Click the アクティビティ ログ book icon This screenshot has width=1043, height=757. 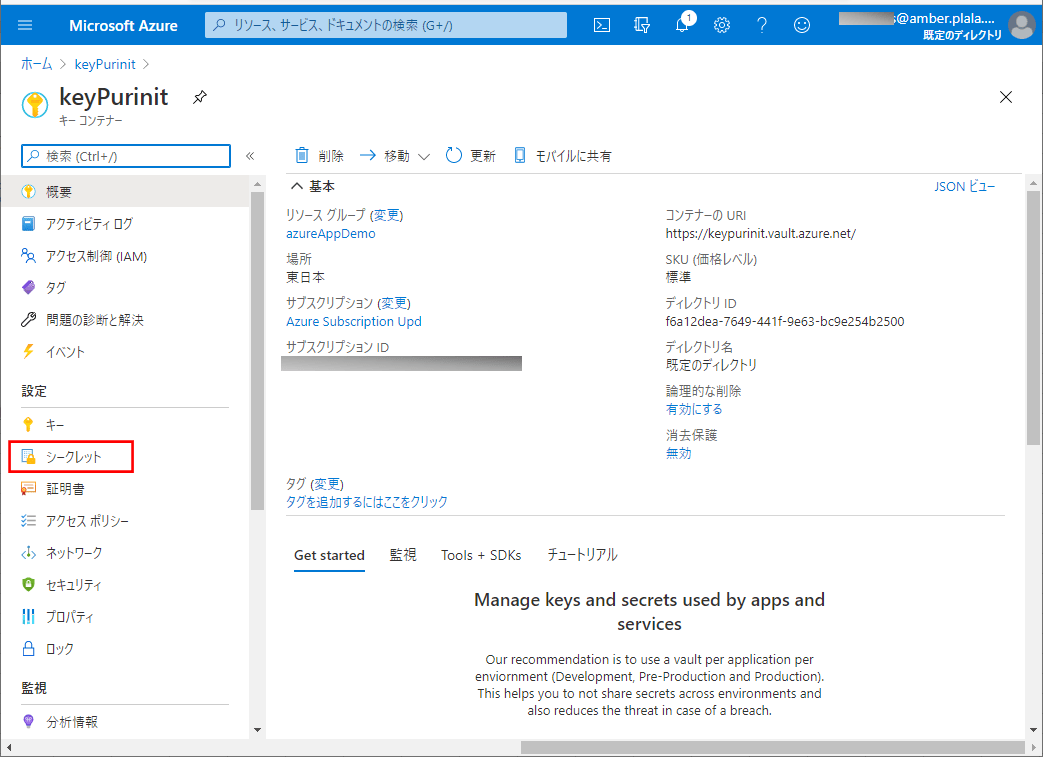point(28,224)
